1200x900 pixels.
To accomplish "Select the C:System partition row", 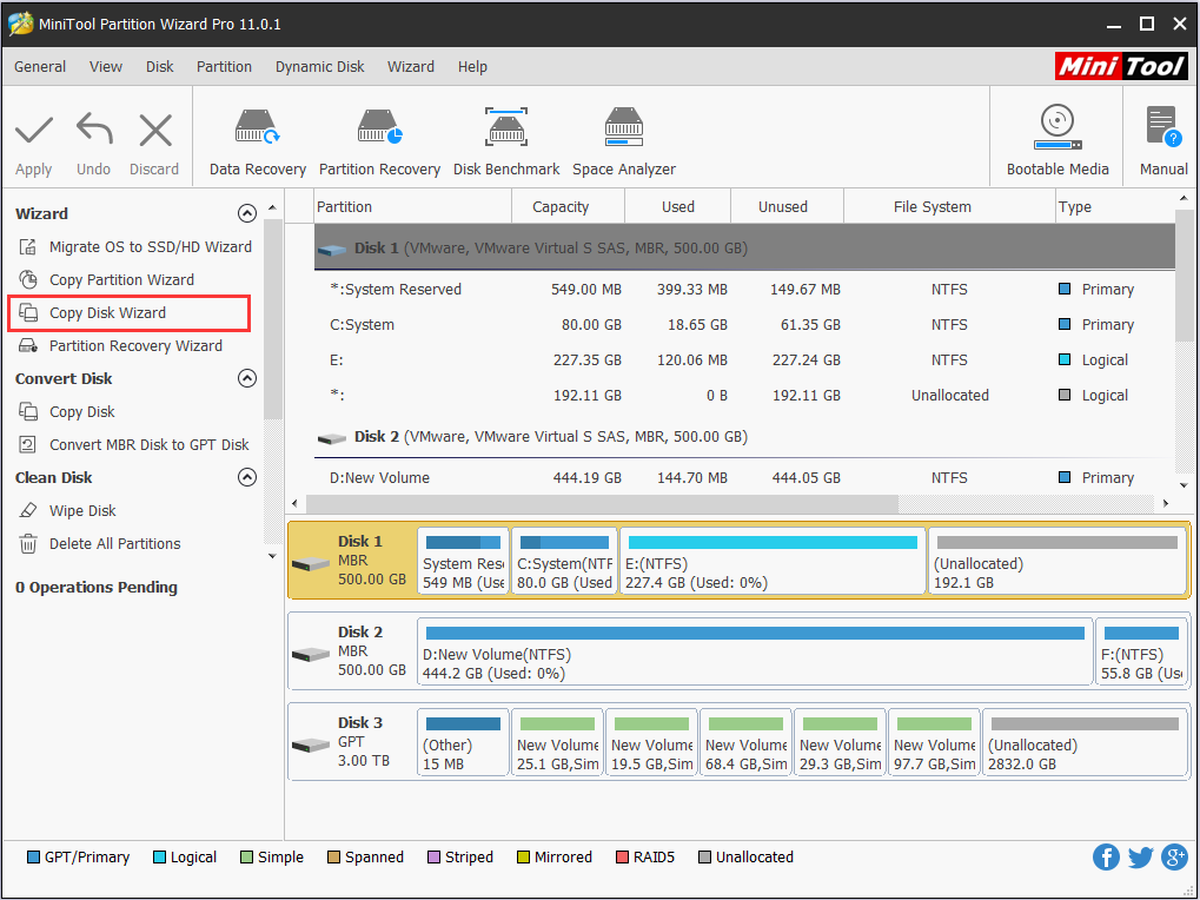I will pos(744,325).
